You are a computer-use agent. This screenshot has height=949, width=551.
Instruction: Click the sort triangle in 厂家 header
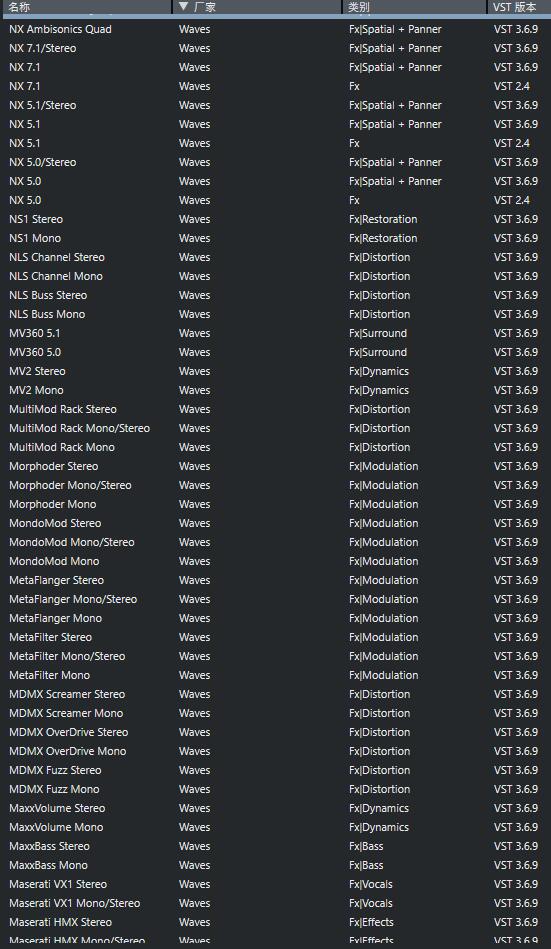point(184,7)
